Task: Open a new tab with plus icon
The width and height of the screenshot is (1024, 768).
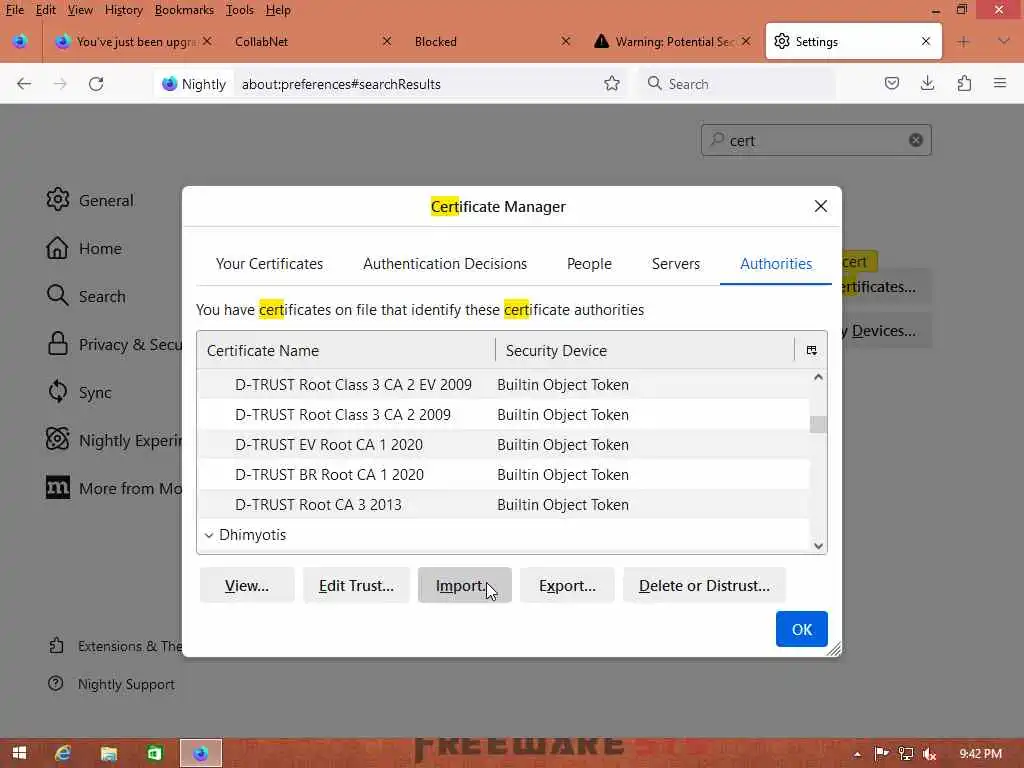Action: point(963,42)
